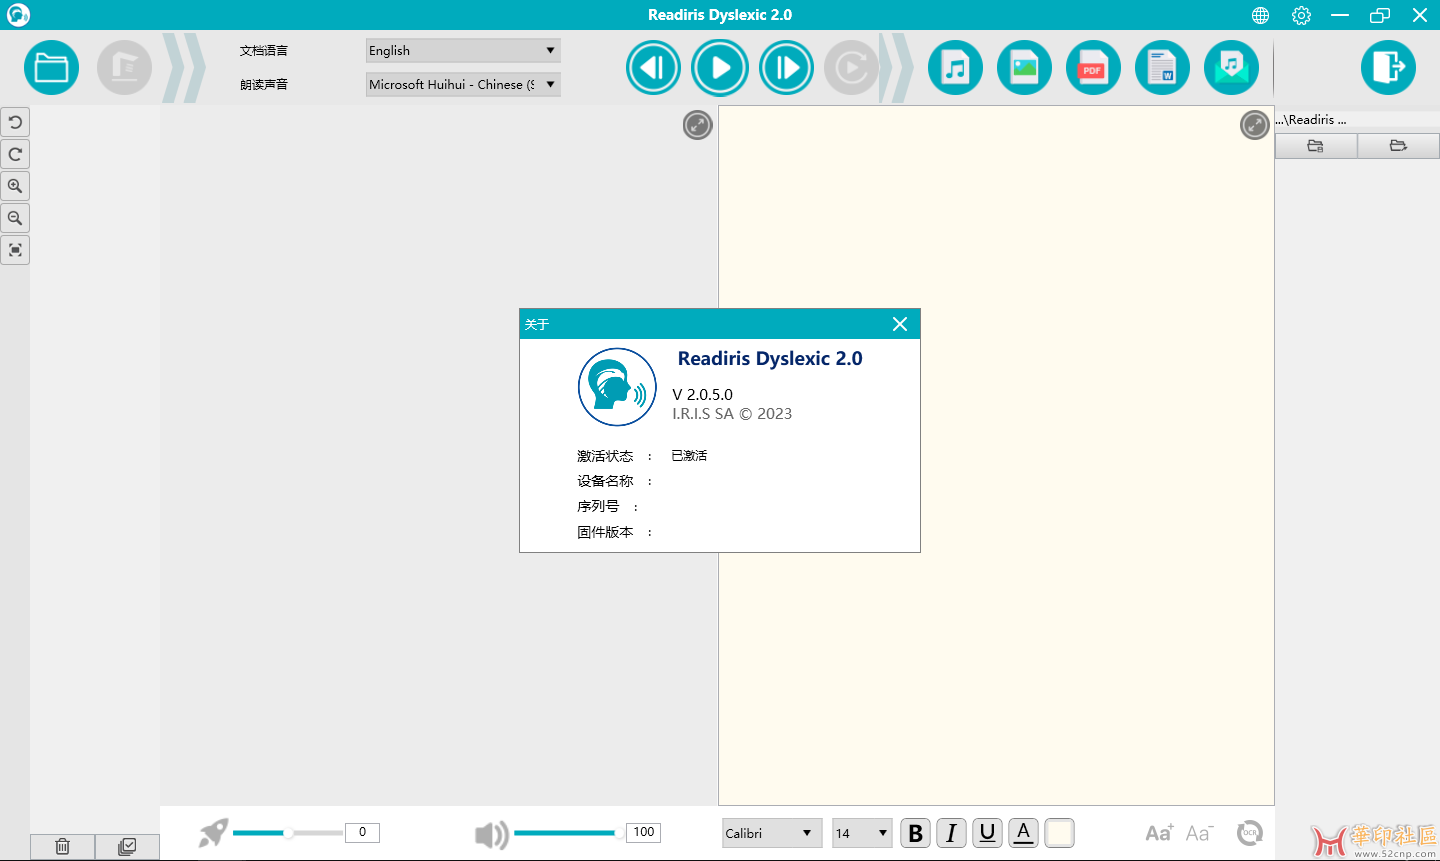Image resolution: width=1440 pixels, height=861 pixels.
Task: Skip to the next sentence
Action: click(x=786, y=67)
